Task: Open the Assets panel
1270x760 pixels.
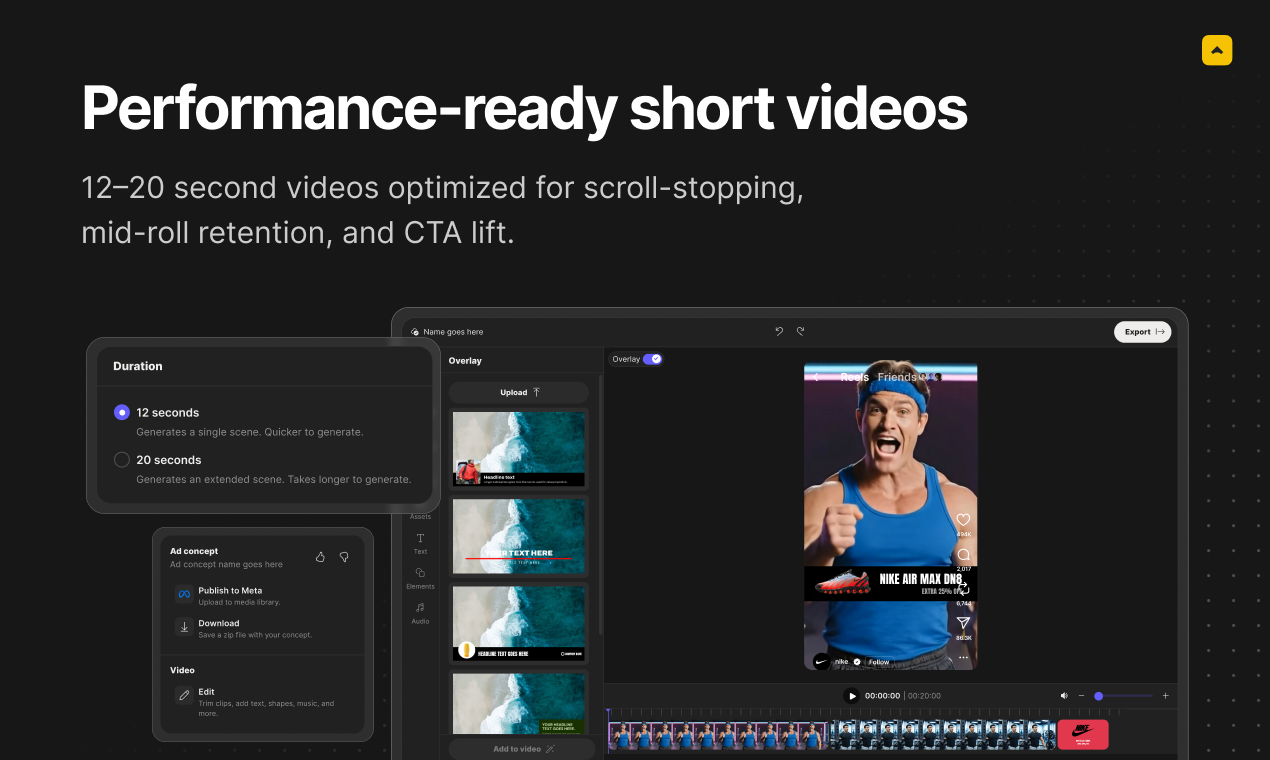Action: [x=420, y=512]
